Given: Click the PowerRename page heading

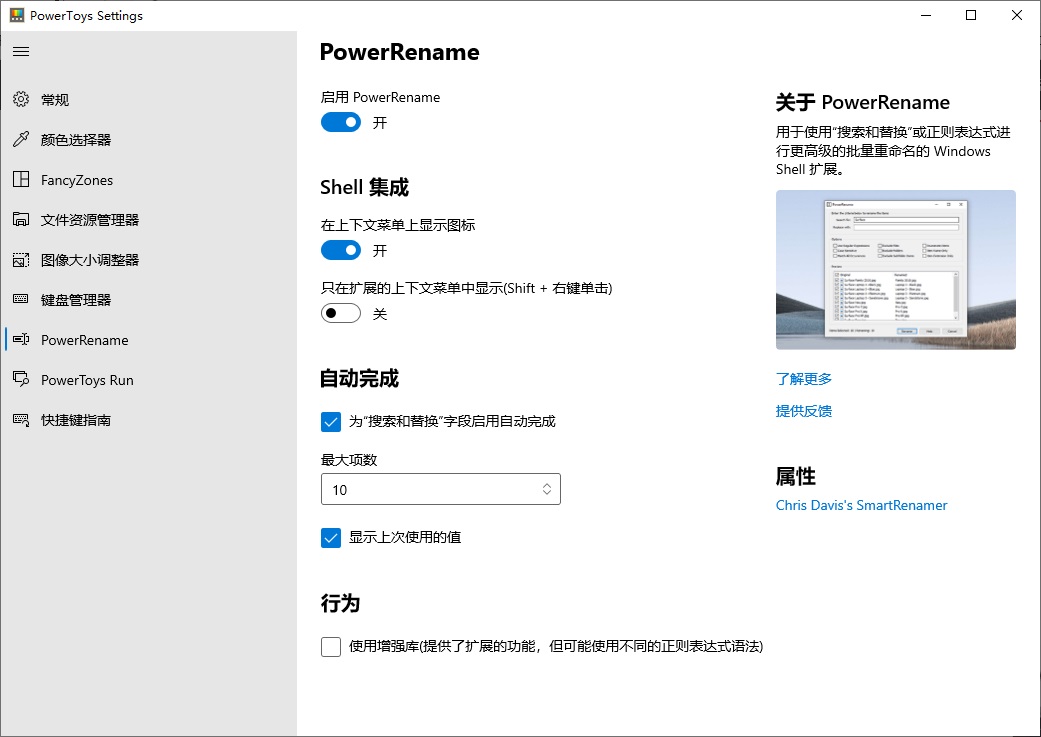Looking at the screenshot, I should click(399, 52).
